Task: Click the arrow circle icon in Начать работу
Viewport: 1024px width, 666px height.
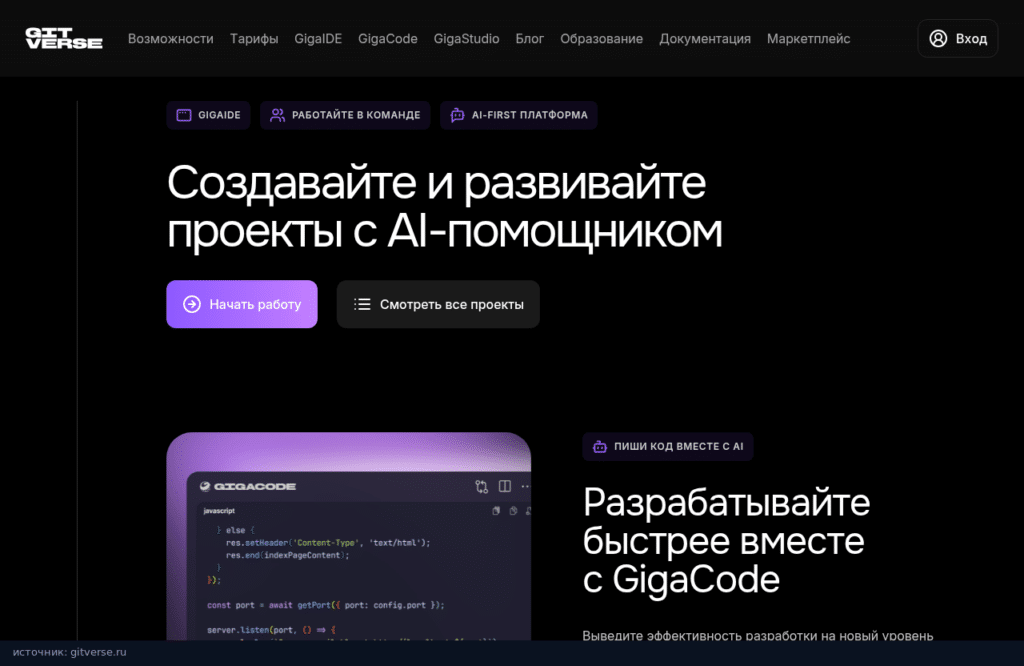Action: (192, 304)
